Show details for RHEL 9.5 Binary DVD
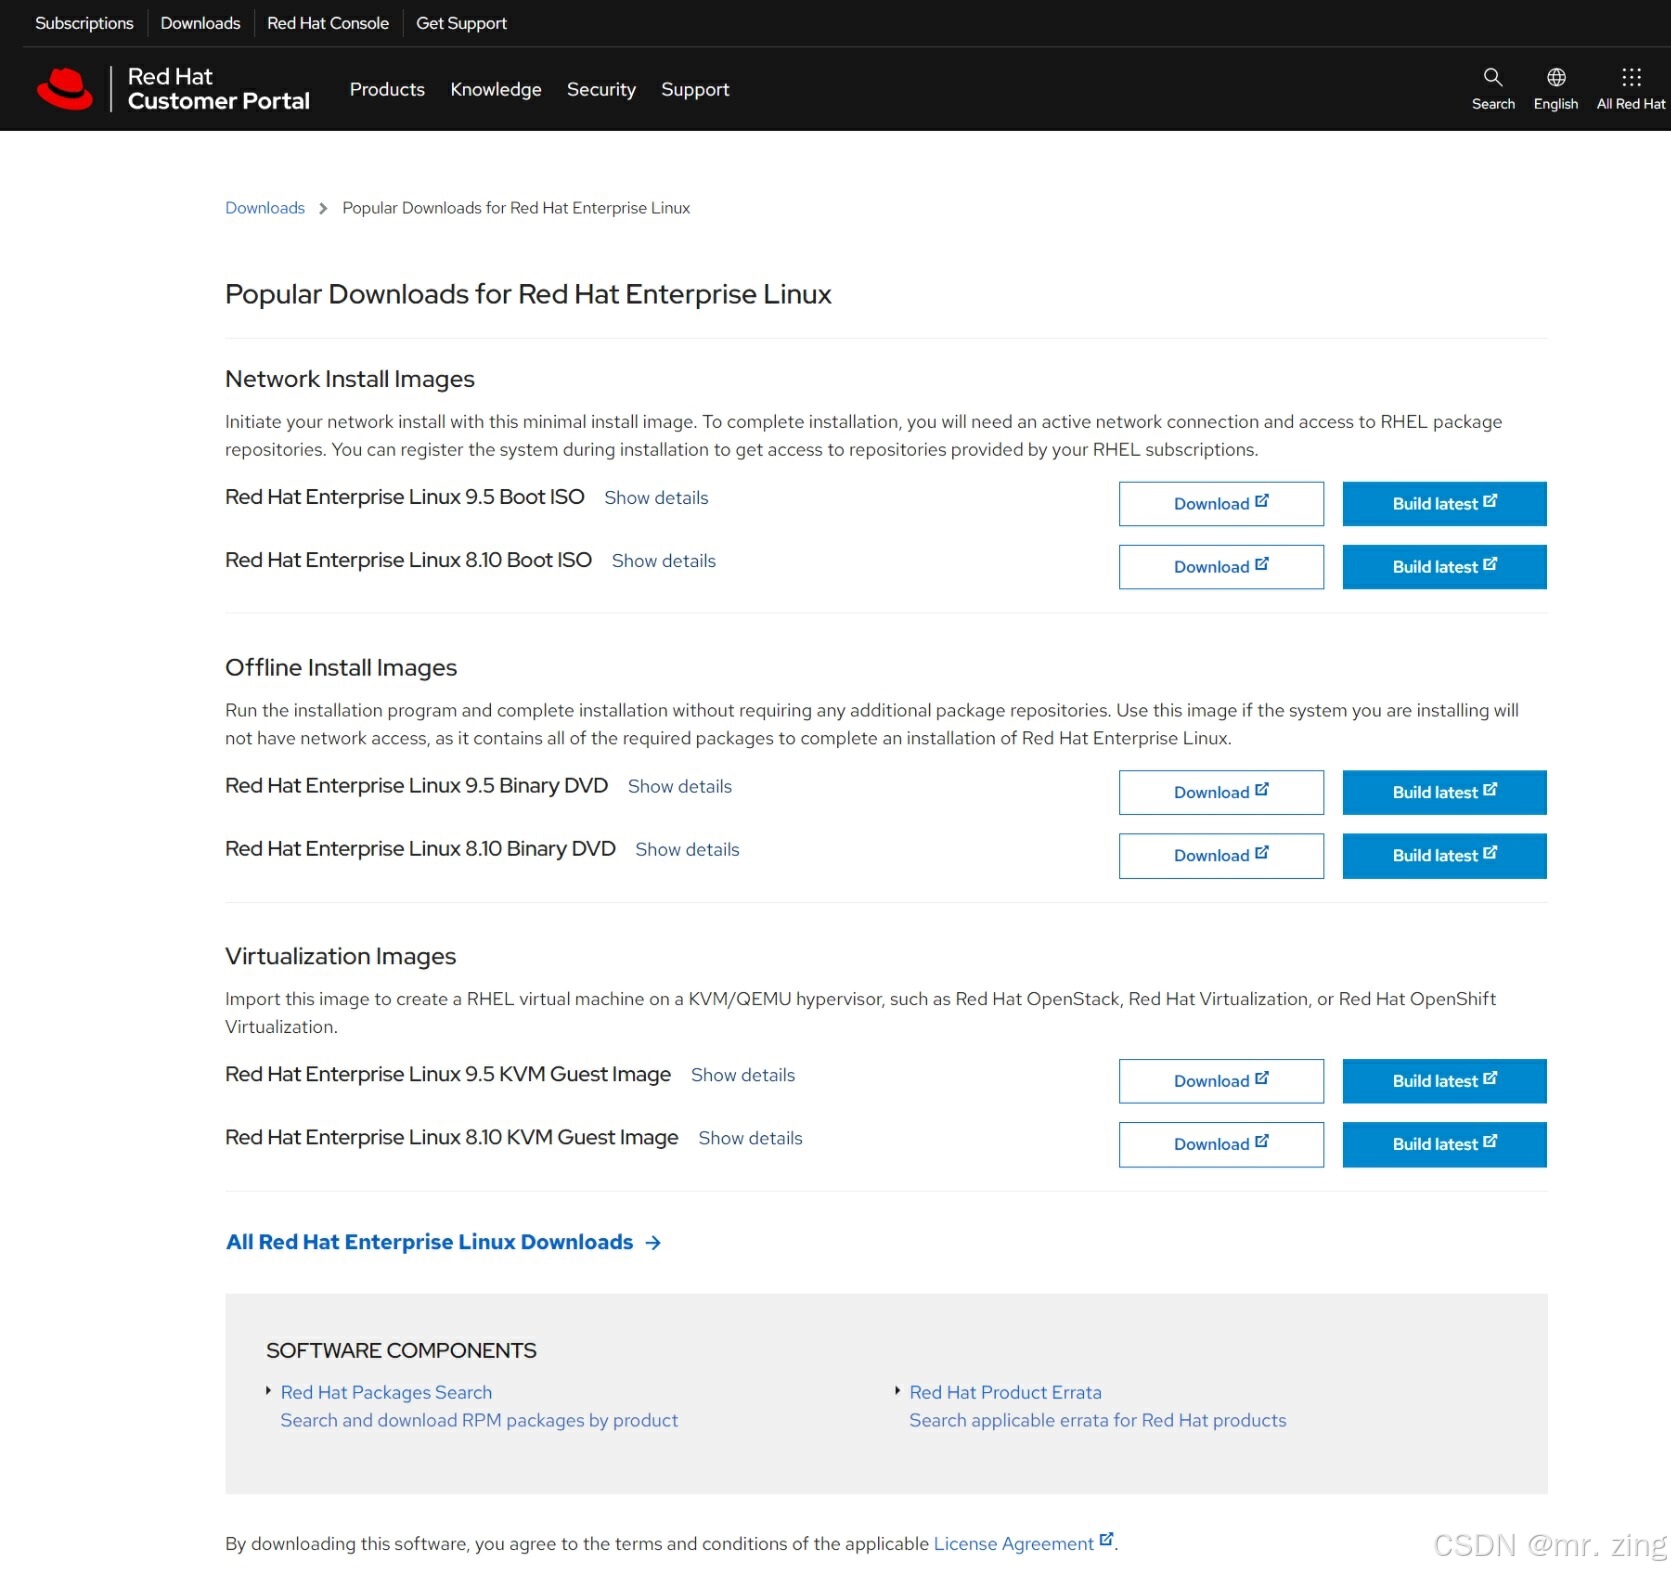 (680, 787)
